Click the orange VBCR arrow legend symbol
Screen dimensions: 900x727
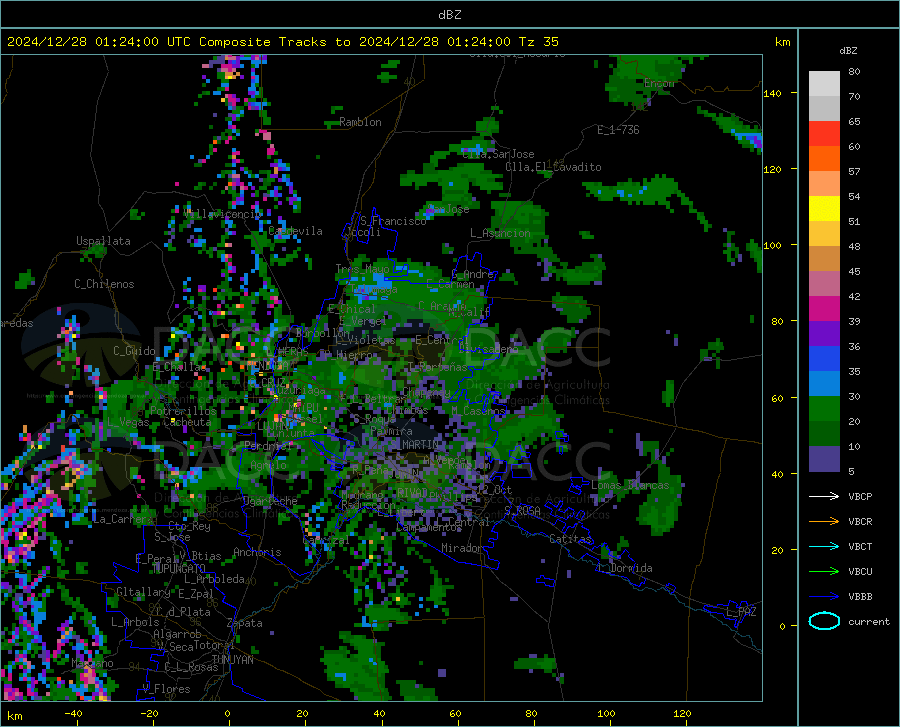(x=824, y=522)
